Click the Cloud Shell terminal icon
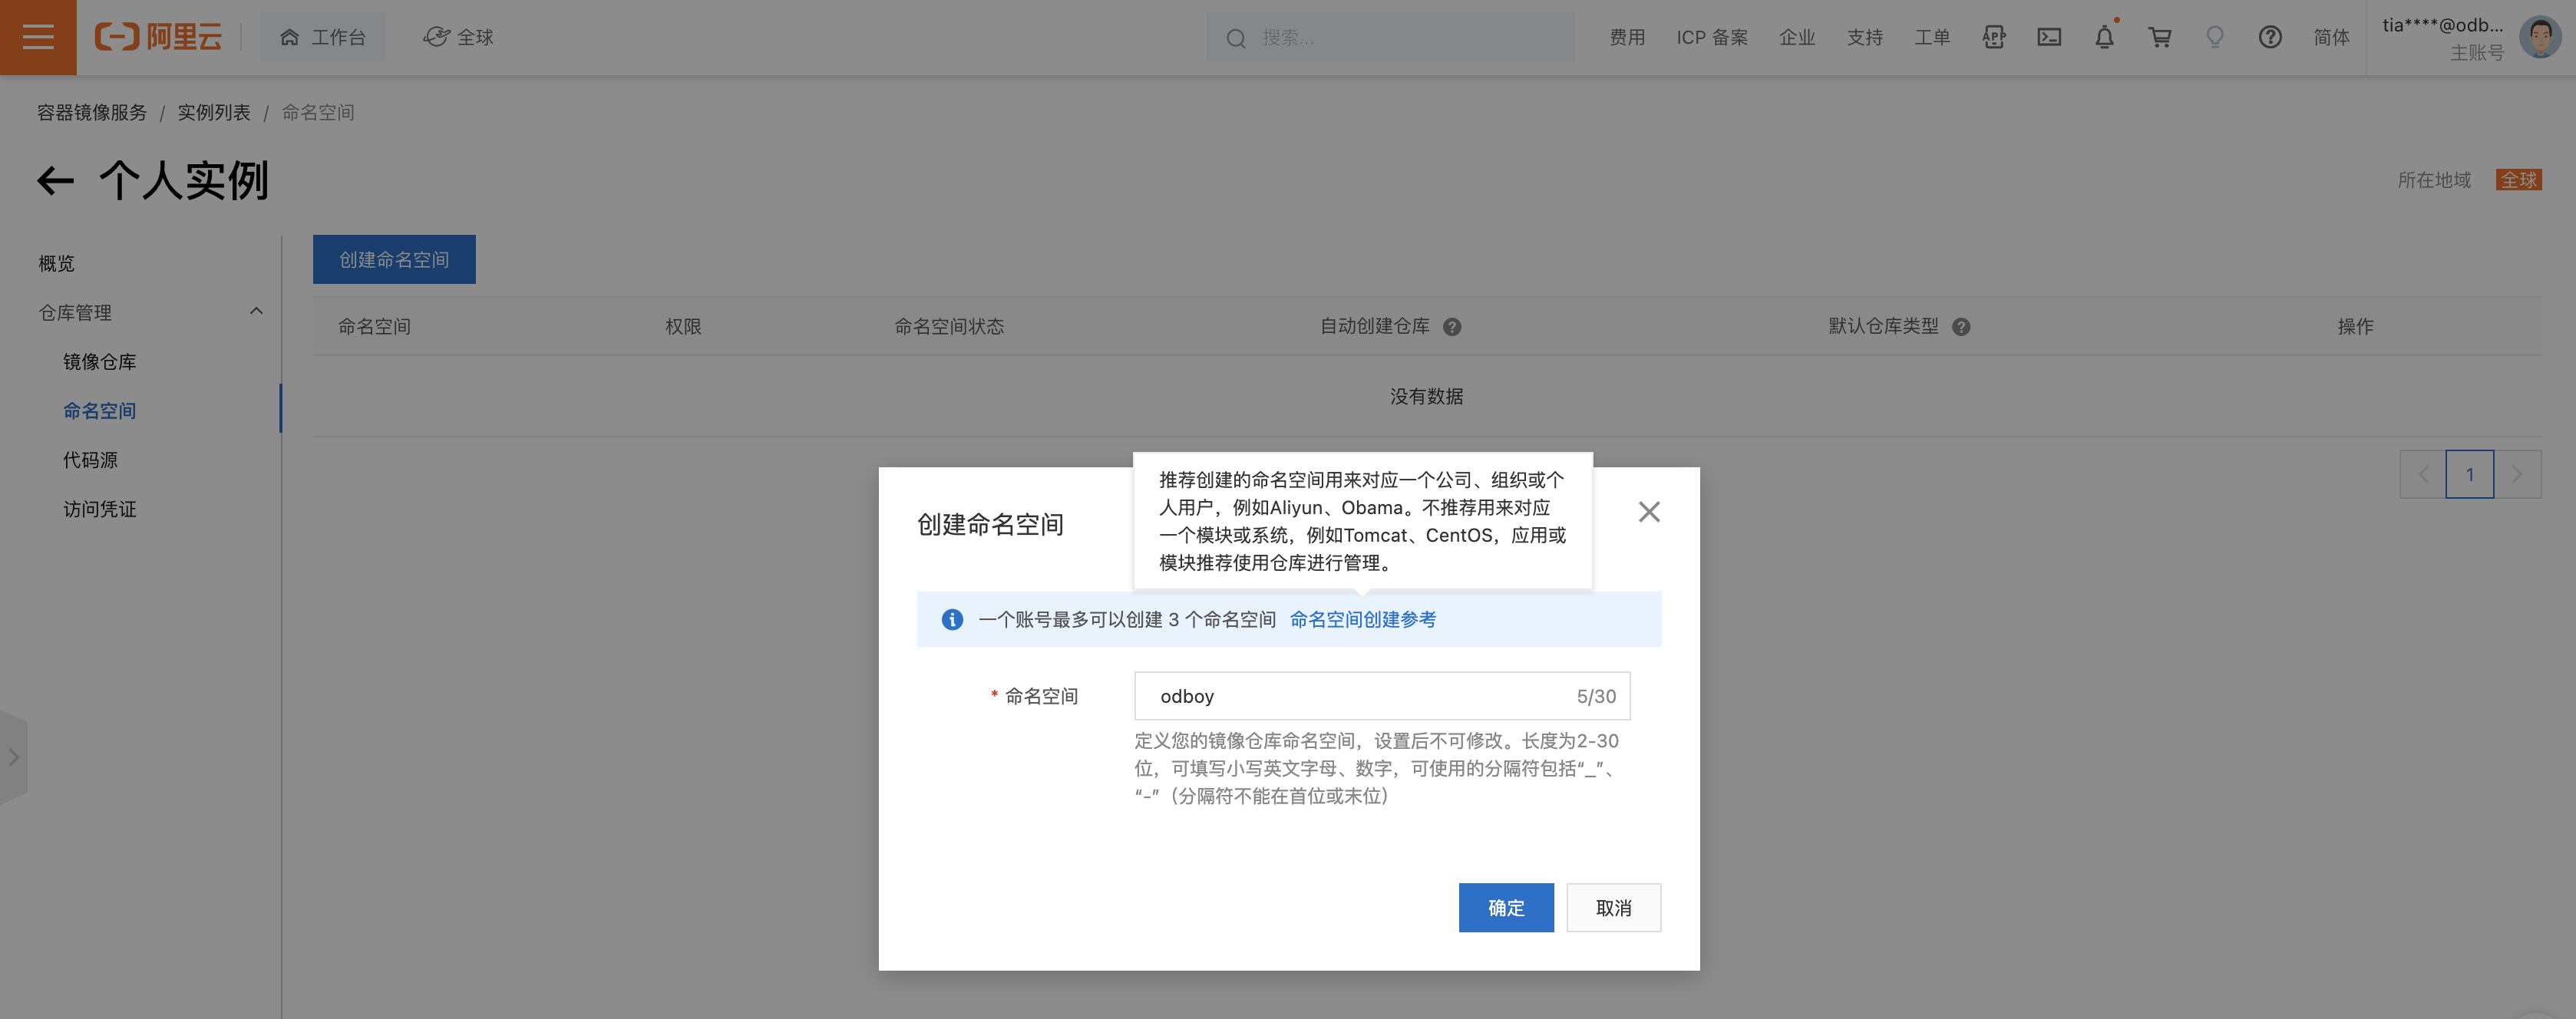 click(2049, 38)
